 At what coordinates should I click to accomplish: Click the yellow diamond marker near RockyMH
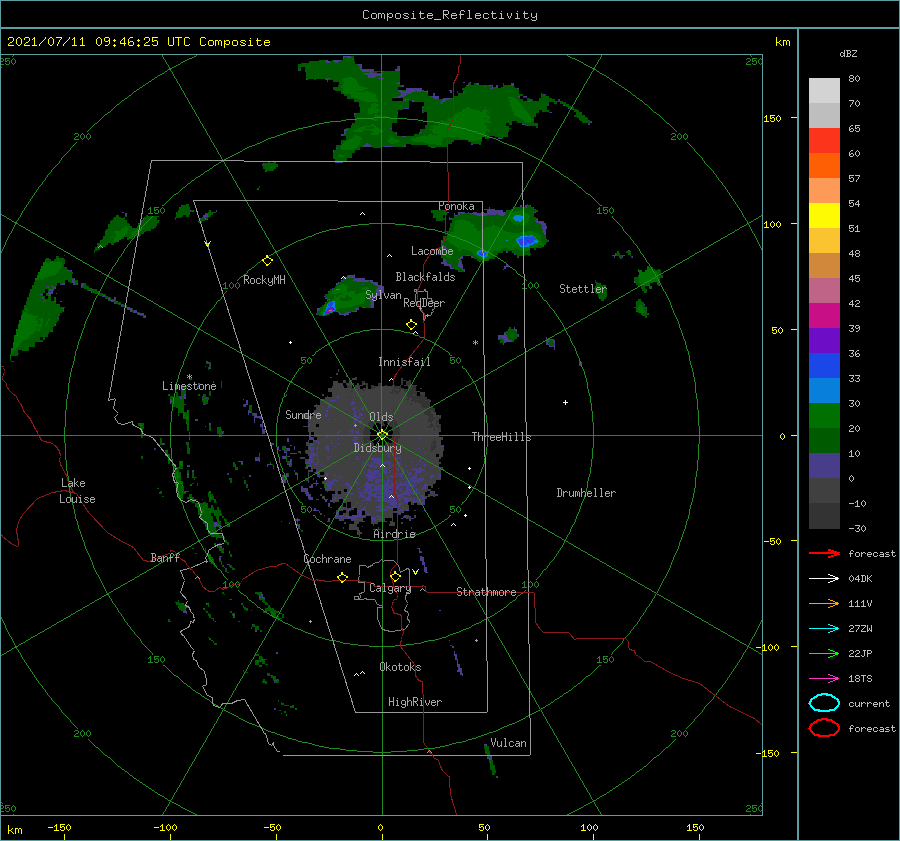point(267,261)
